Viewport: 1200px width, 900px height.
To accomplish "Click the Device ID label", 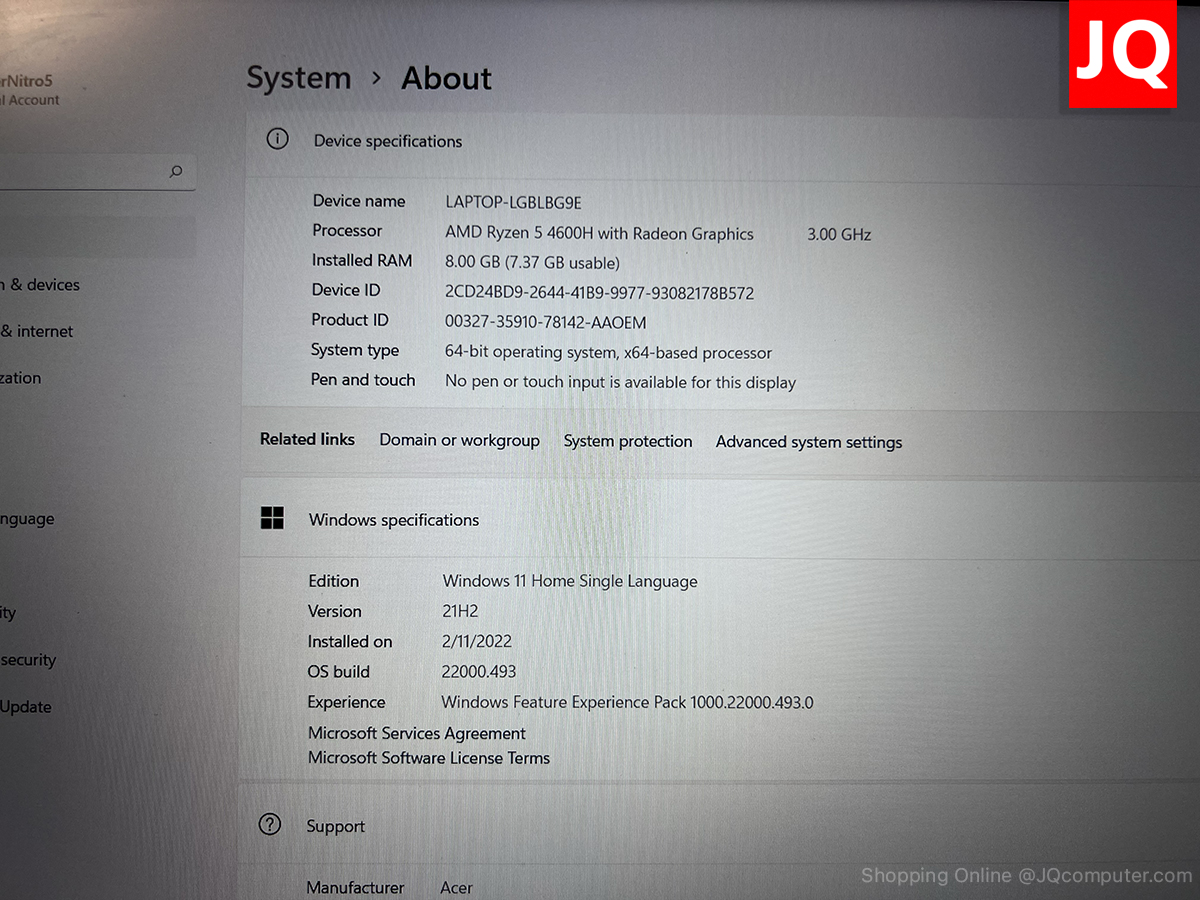I will click(x=346, y=290).
